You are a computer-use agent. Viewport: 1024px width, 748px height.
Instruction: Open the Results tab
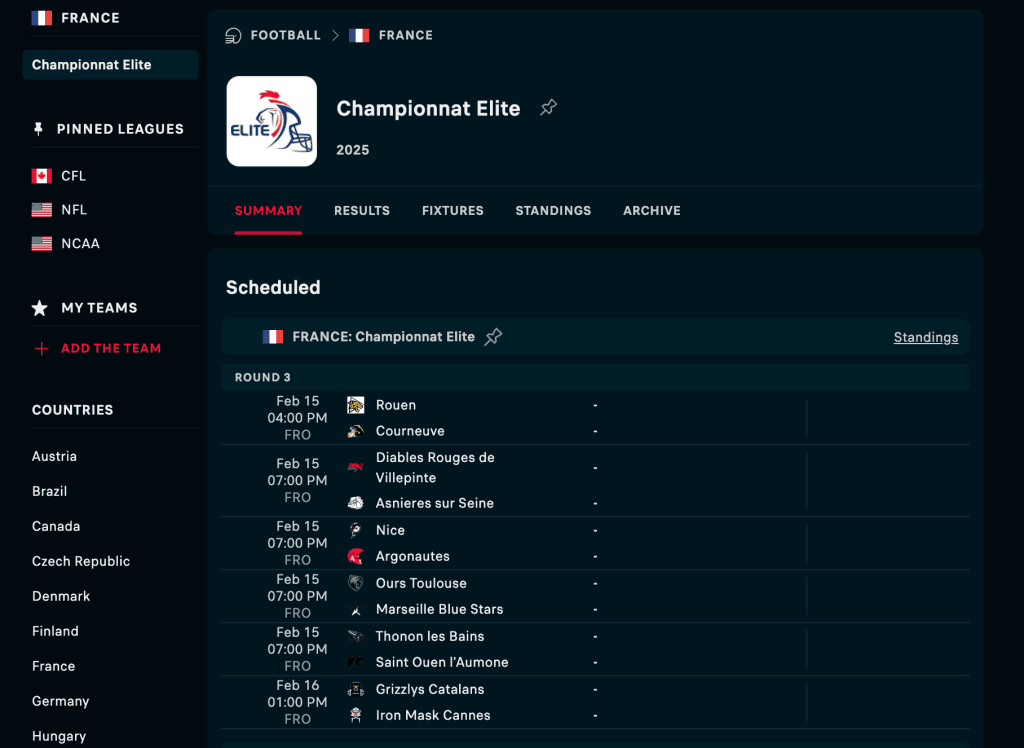362,210
